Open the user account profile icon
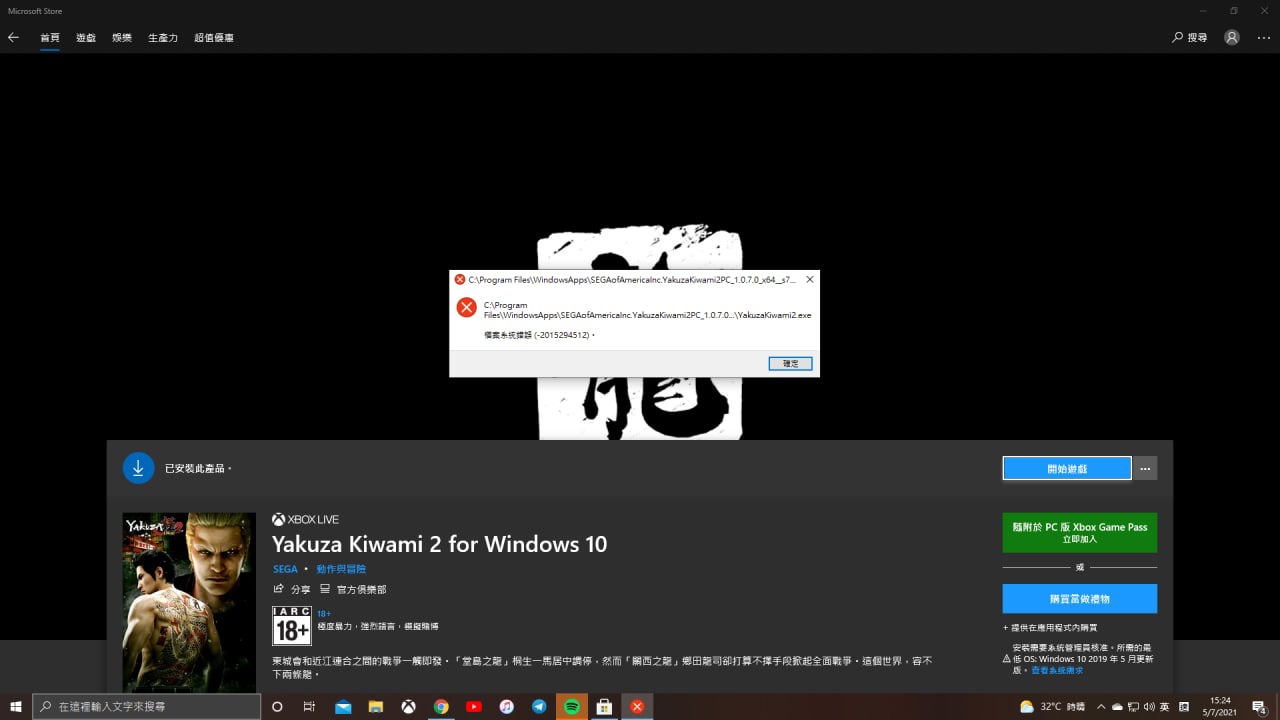 (1232, 37)
